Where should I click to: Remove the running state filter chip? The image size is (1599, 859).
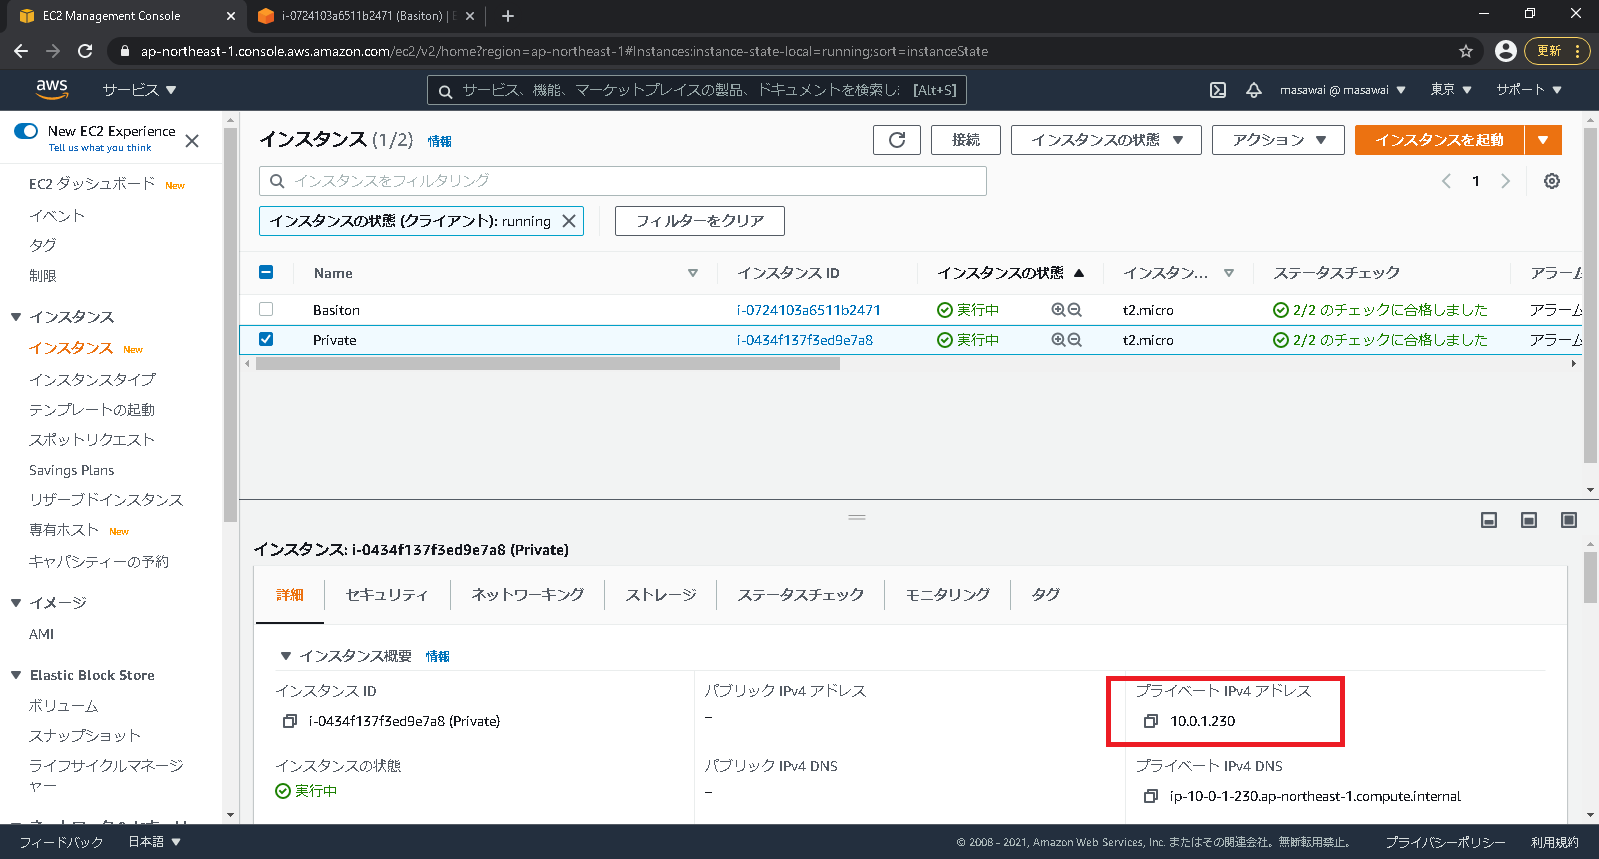[x=569, y=221]
